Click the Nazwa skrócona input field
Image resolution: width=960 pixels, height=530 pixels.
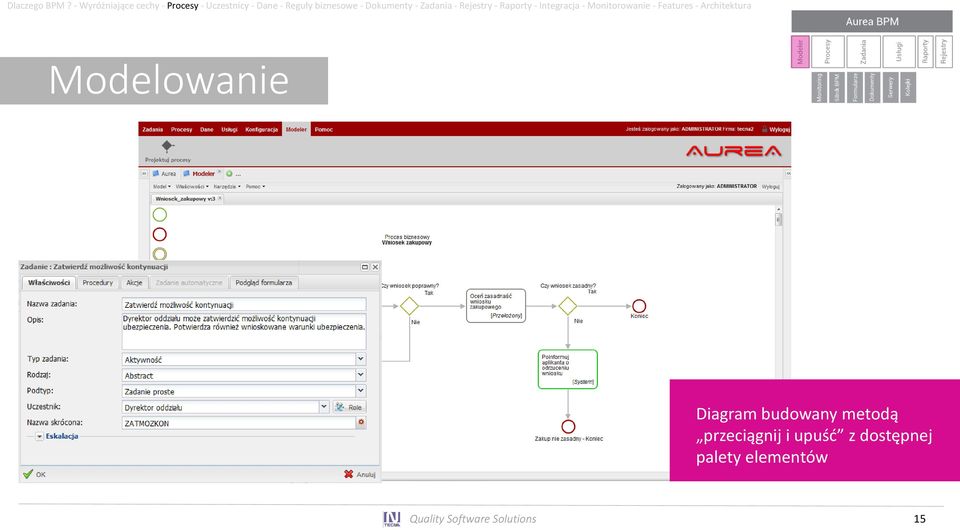(x=239, y=423)
